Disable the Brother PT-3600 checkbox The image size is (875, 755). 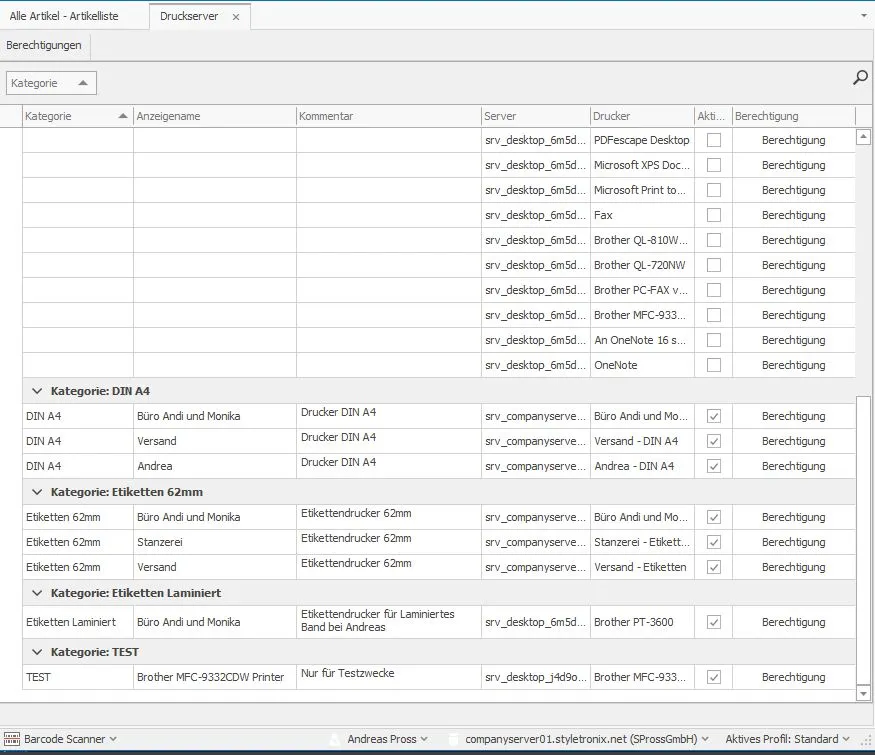(x=714, y=622)
